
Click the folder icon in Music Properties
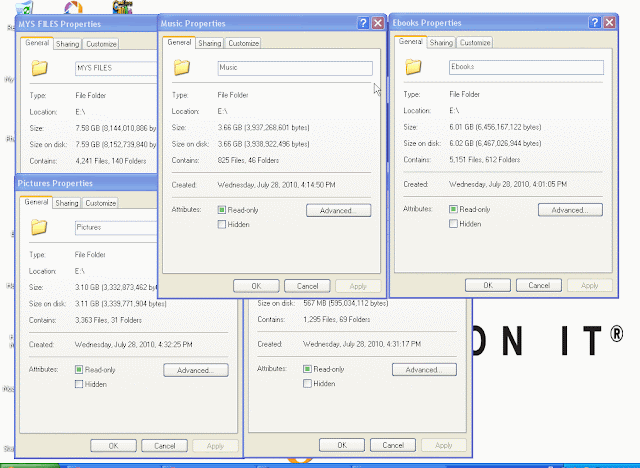tap(182, 67)
